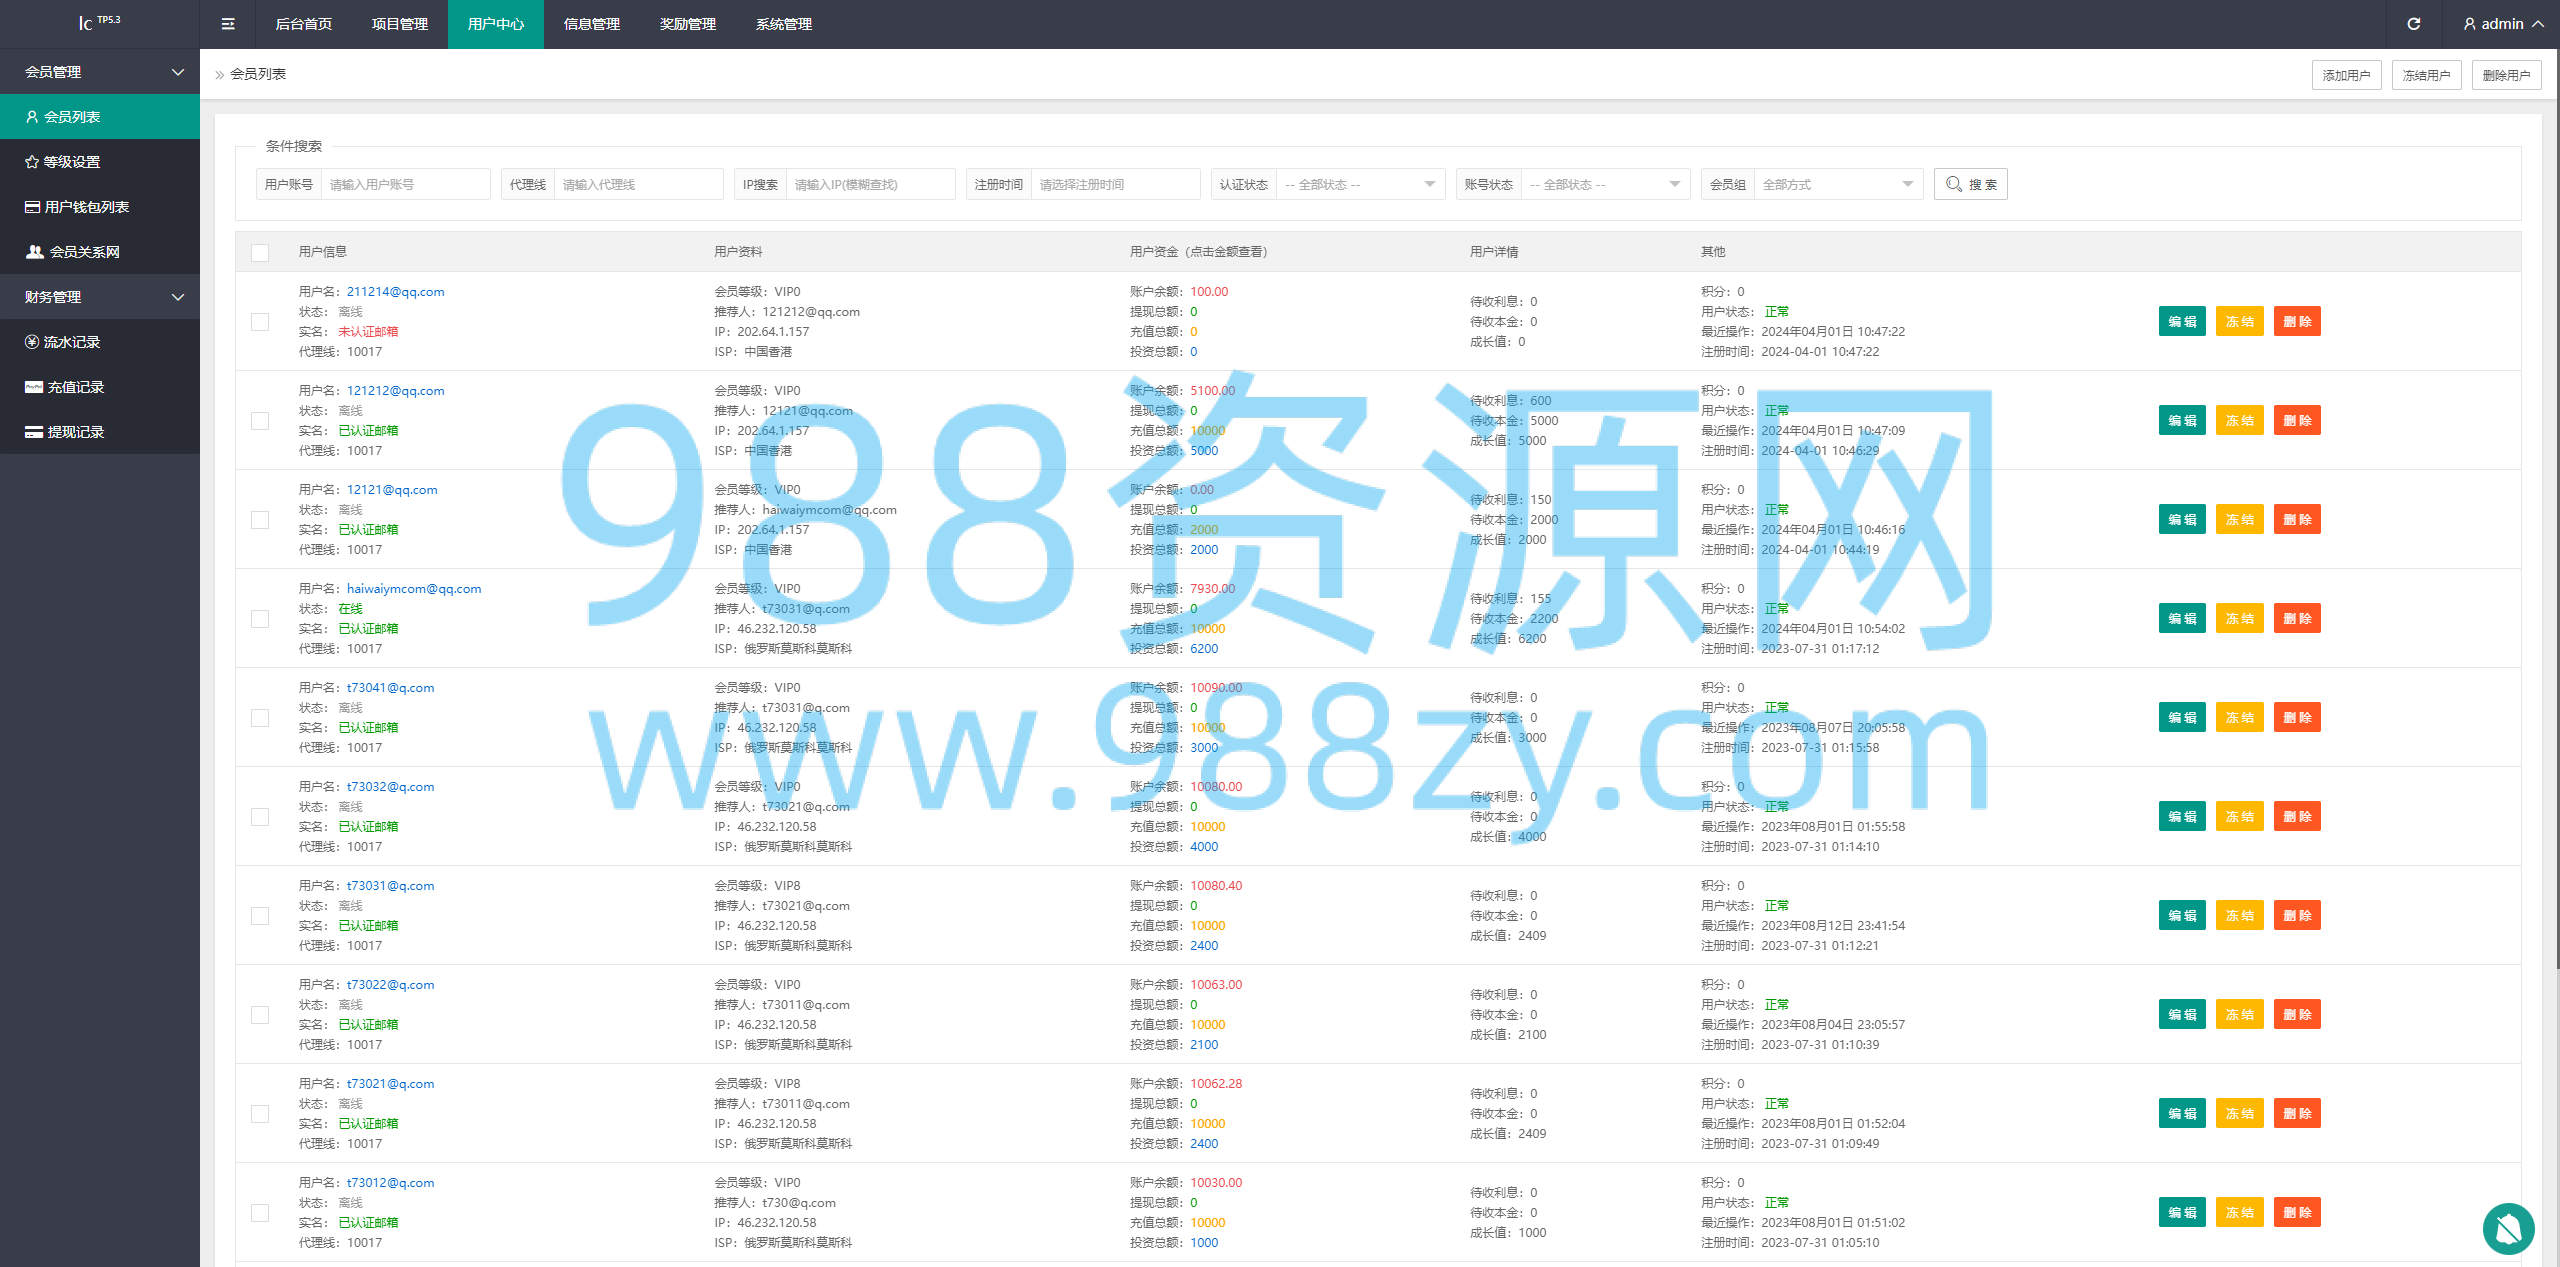Tick the select-all checkbox in table header

pyautogui.click(x=260, y=252)
